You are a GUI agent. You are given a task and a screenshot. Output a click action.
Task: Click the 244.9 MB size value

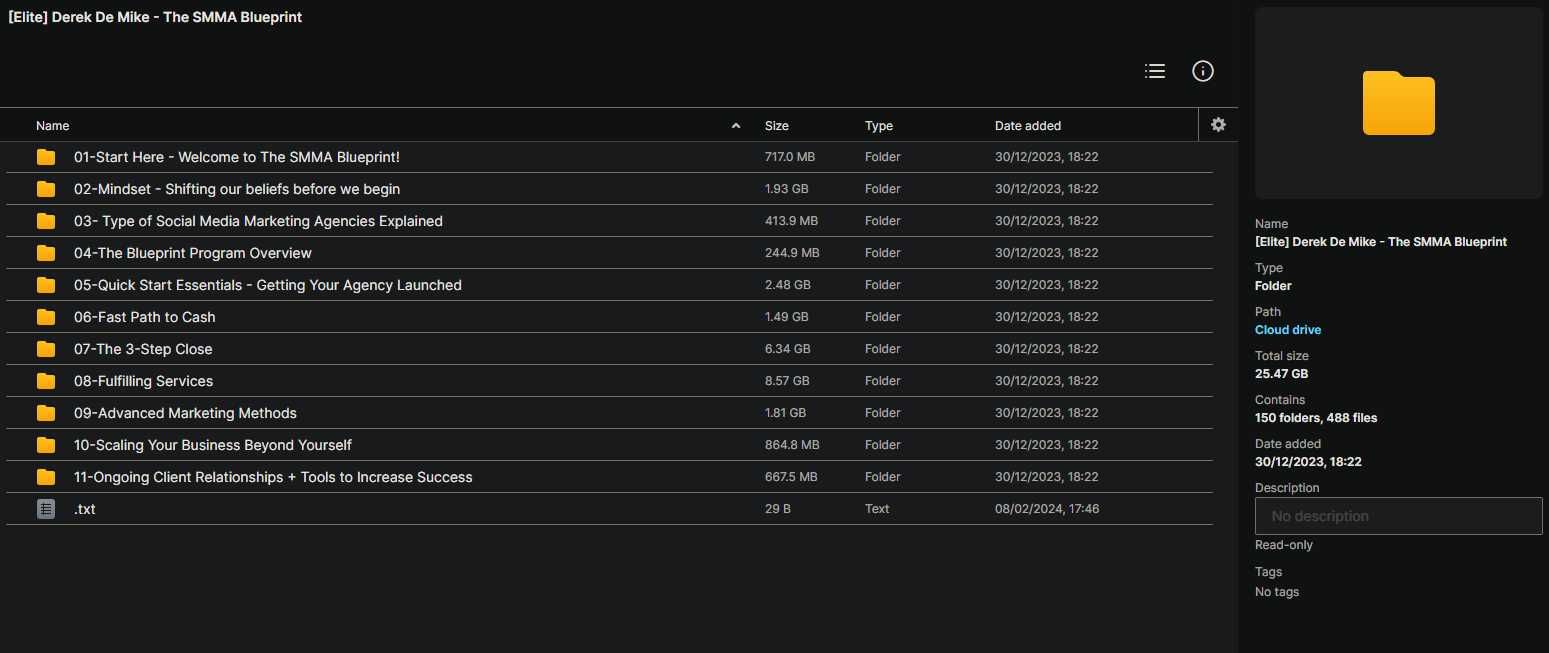pyautogui.click(x=792, y=253)
